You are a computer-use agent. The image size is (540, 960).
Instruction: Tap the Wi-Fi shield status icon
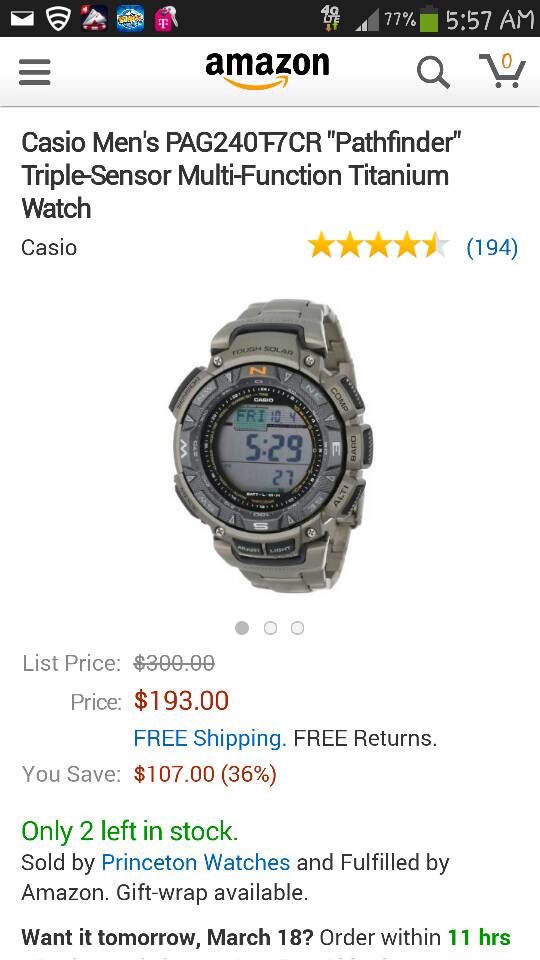58,19
